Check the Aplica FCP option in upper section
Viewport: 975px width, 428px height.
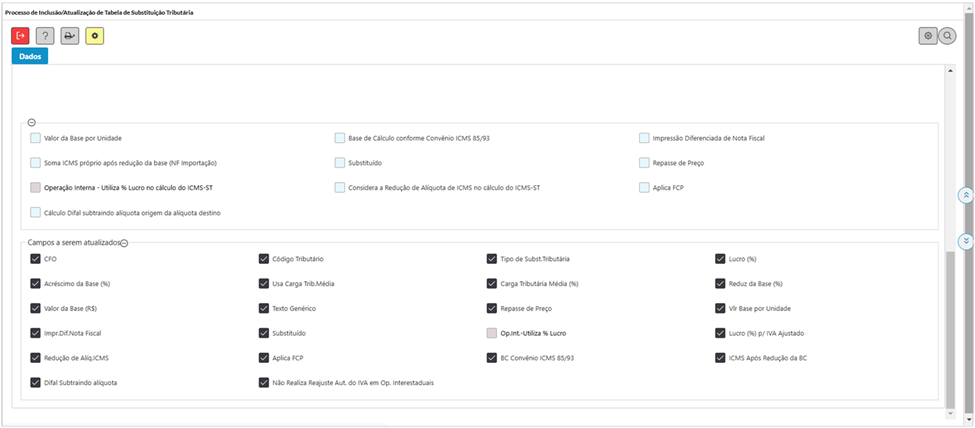645,187
